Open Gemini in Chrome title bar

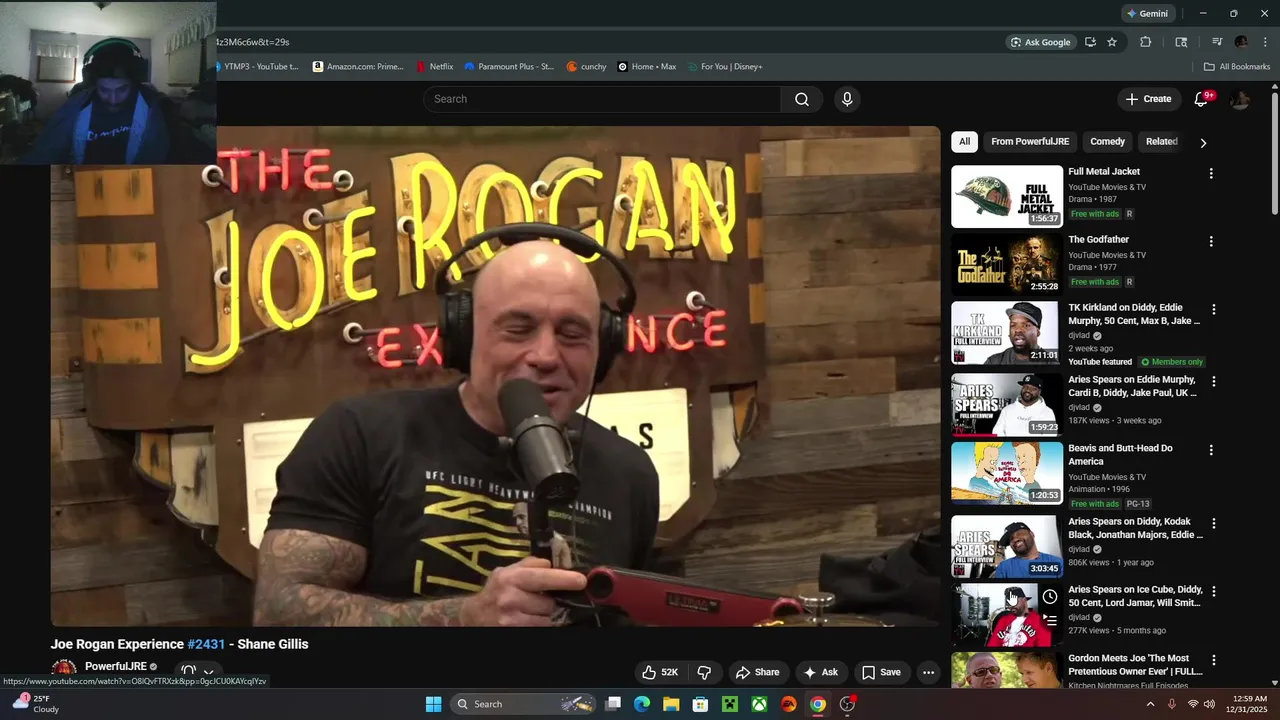pos(1147,13)
